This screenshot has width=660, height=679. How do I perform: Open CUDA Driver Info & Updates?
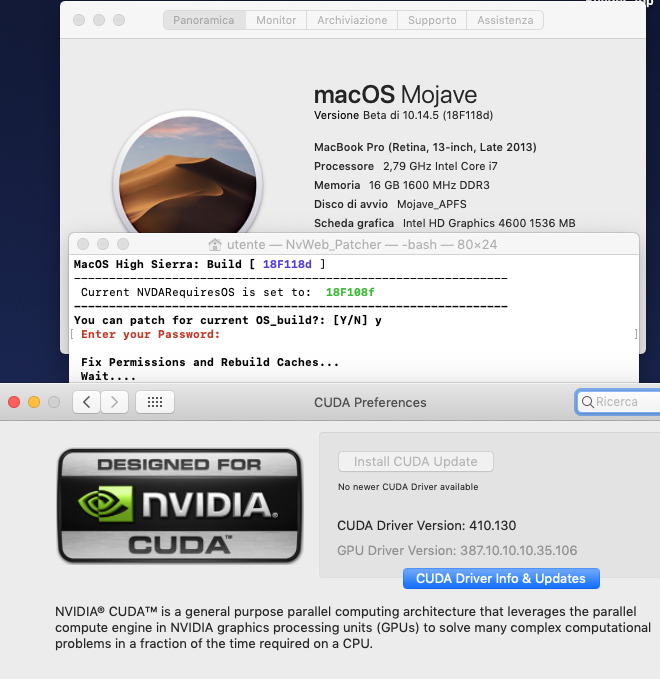(501, 579)
